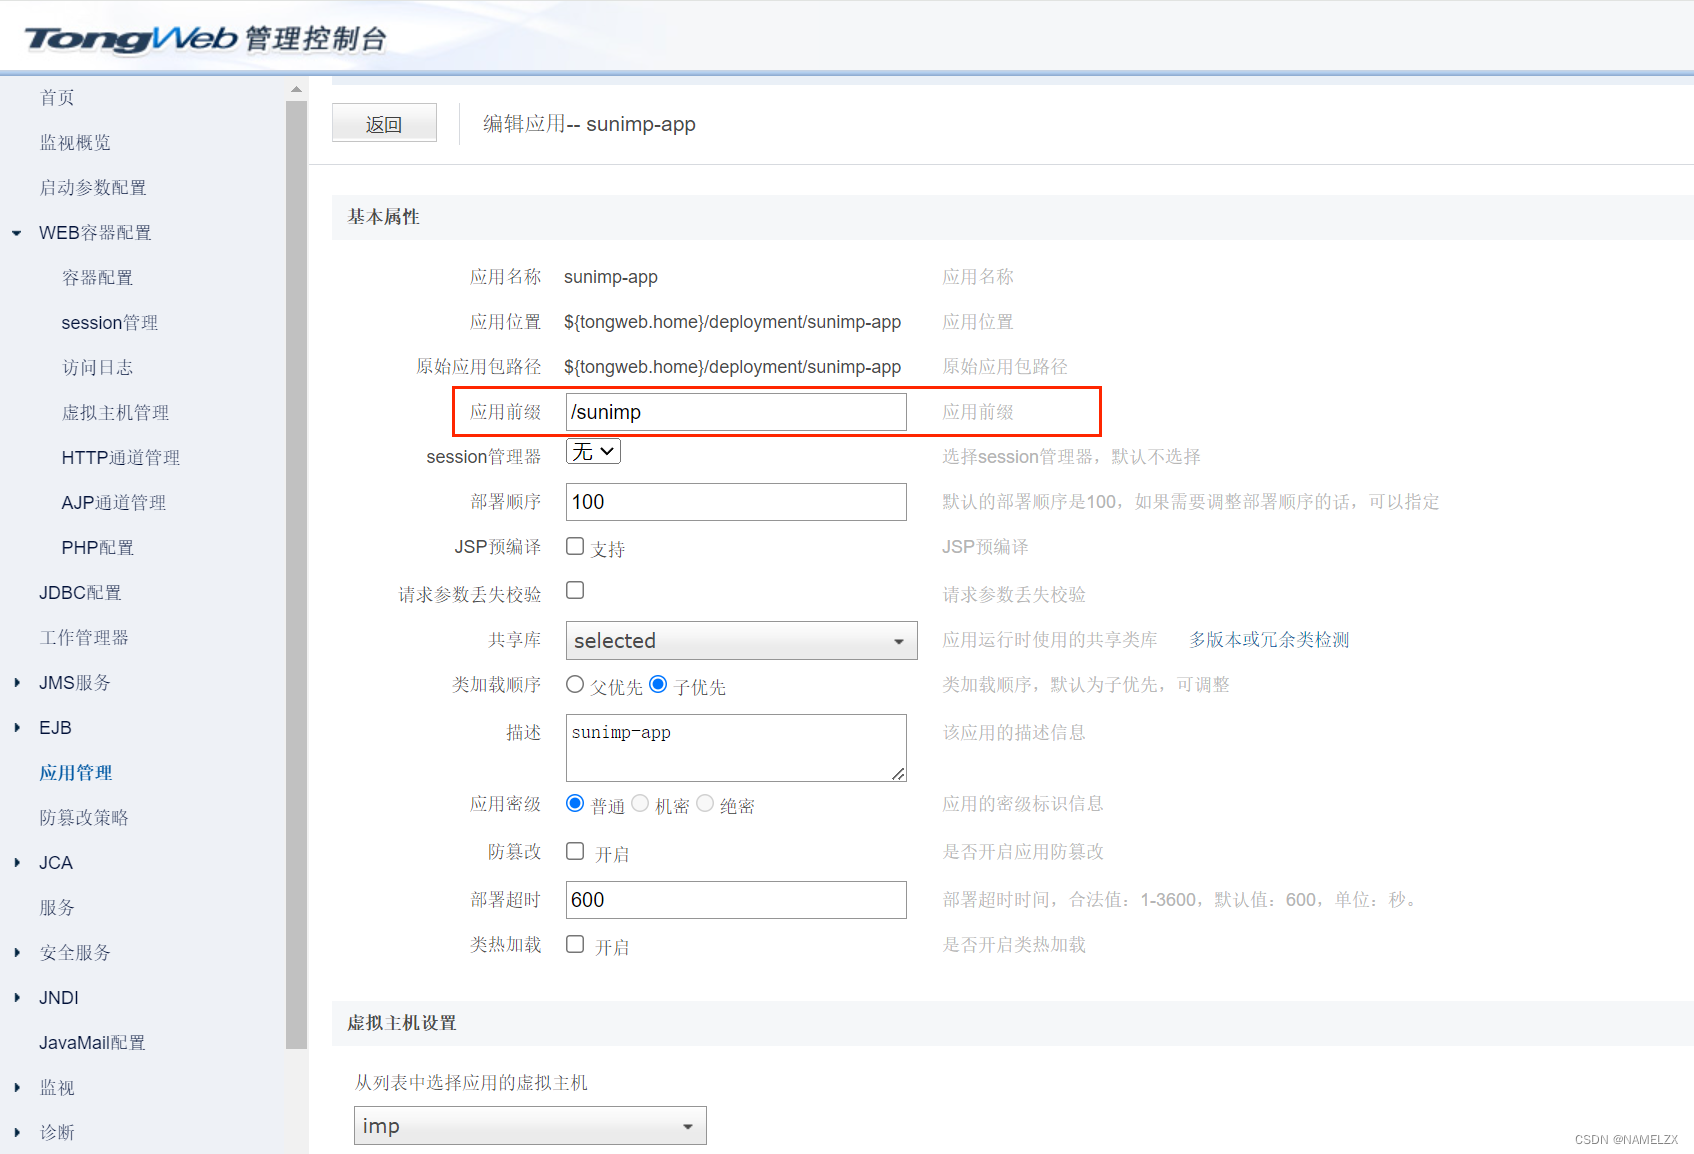Expand the JMS服务 menu arrow
Image resolution: width=1694 pixels, height=1154 pixels.
pos(17,683)
